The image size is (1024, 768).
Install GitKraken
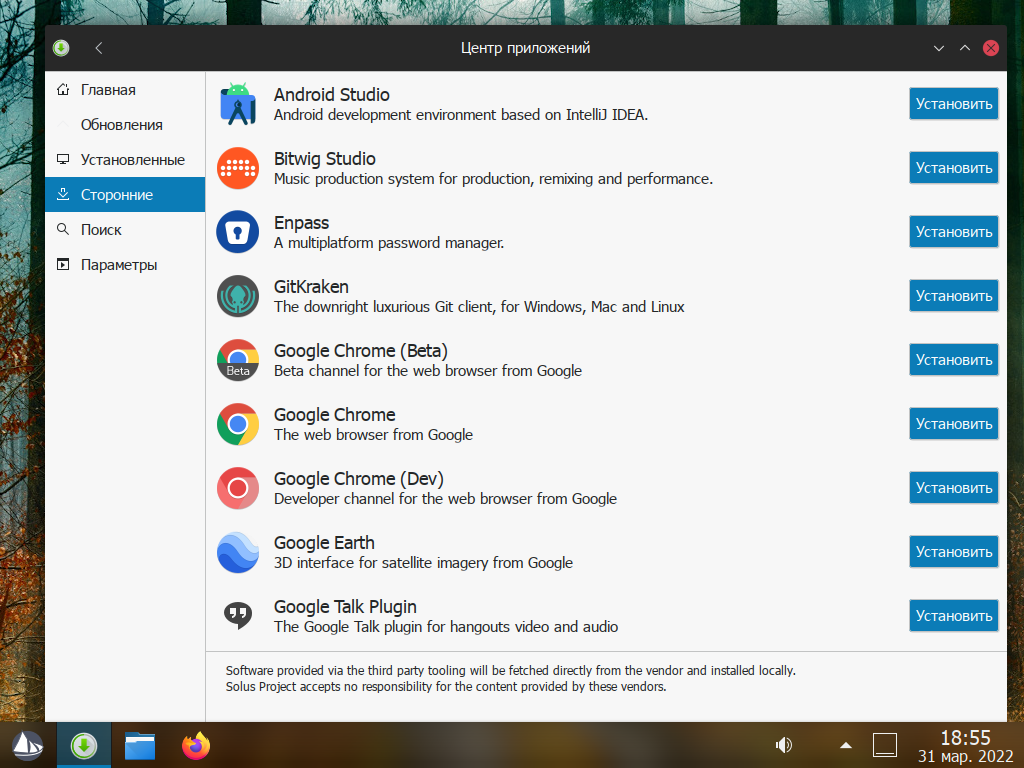[x=953, y=296]
